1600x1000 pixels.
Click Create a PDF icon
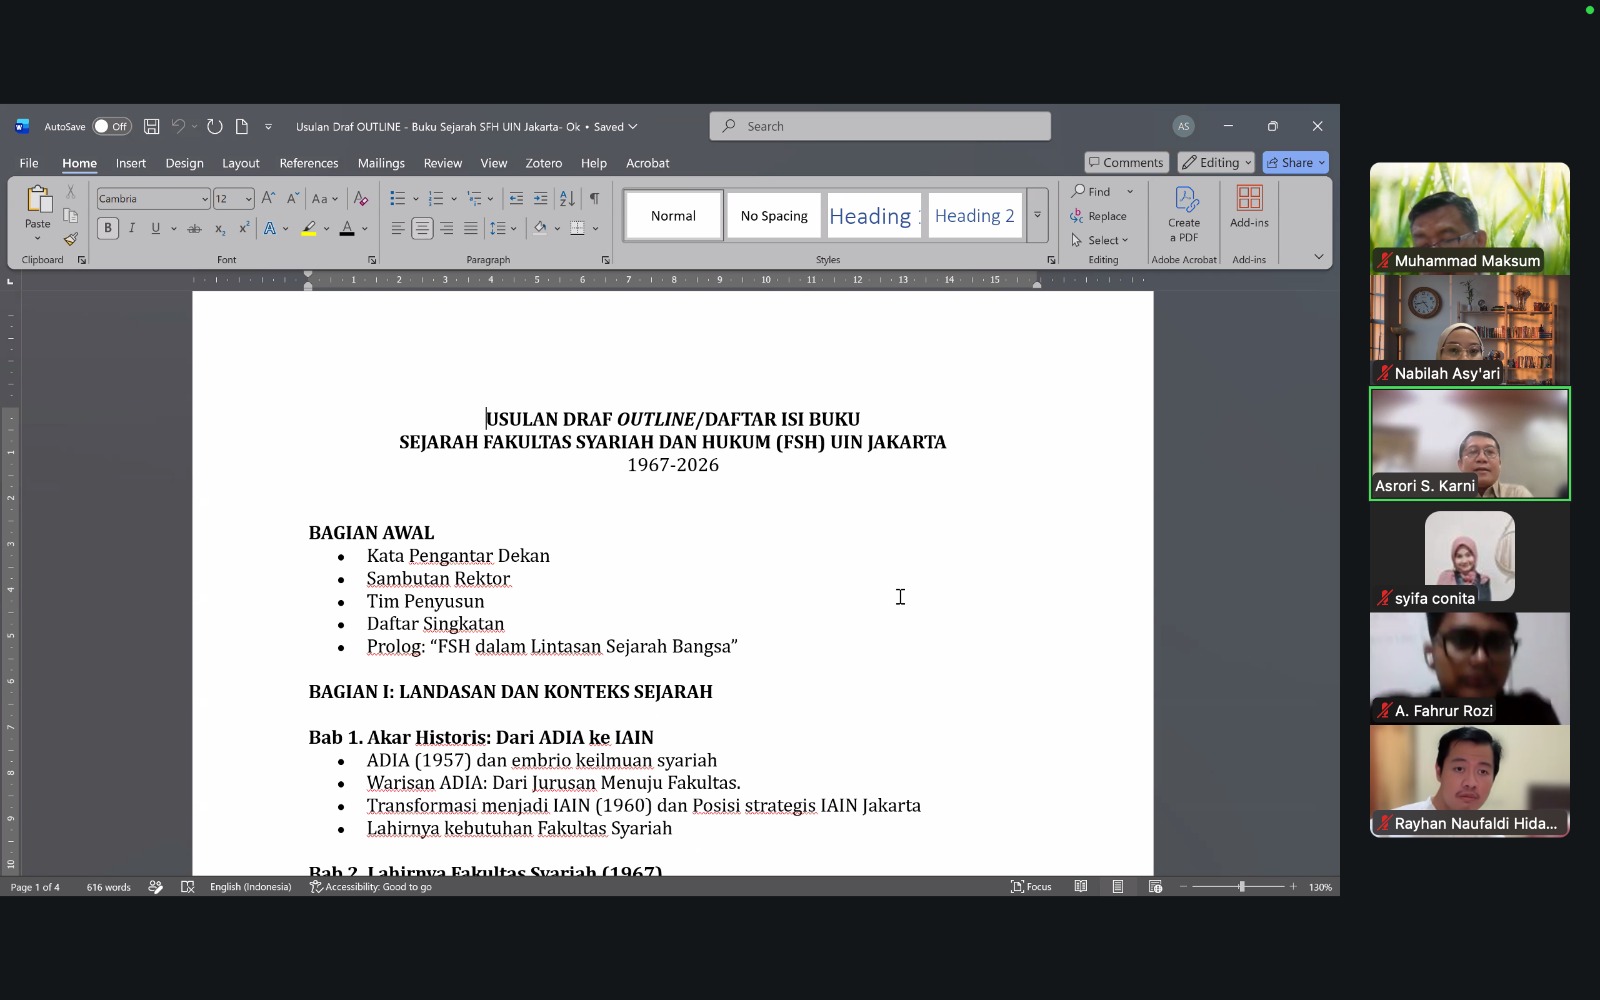tap(1184, 214)
